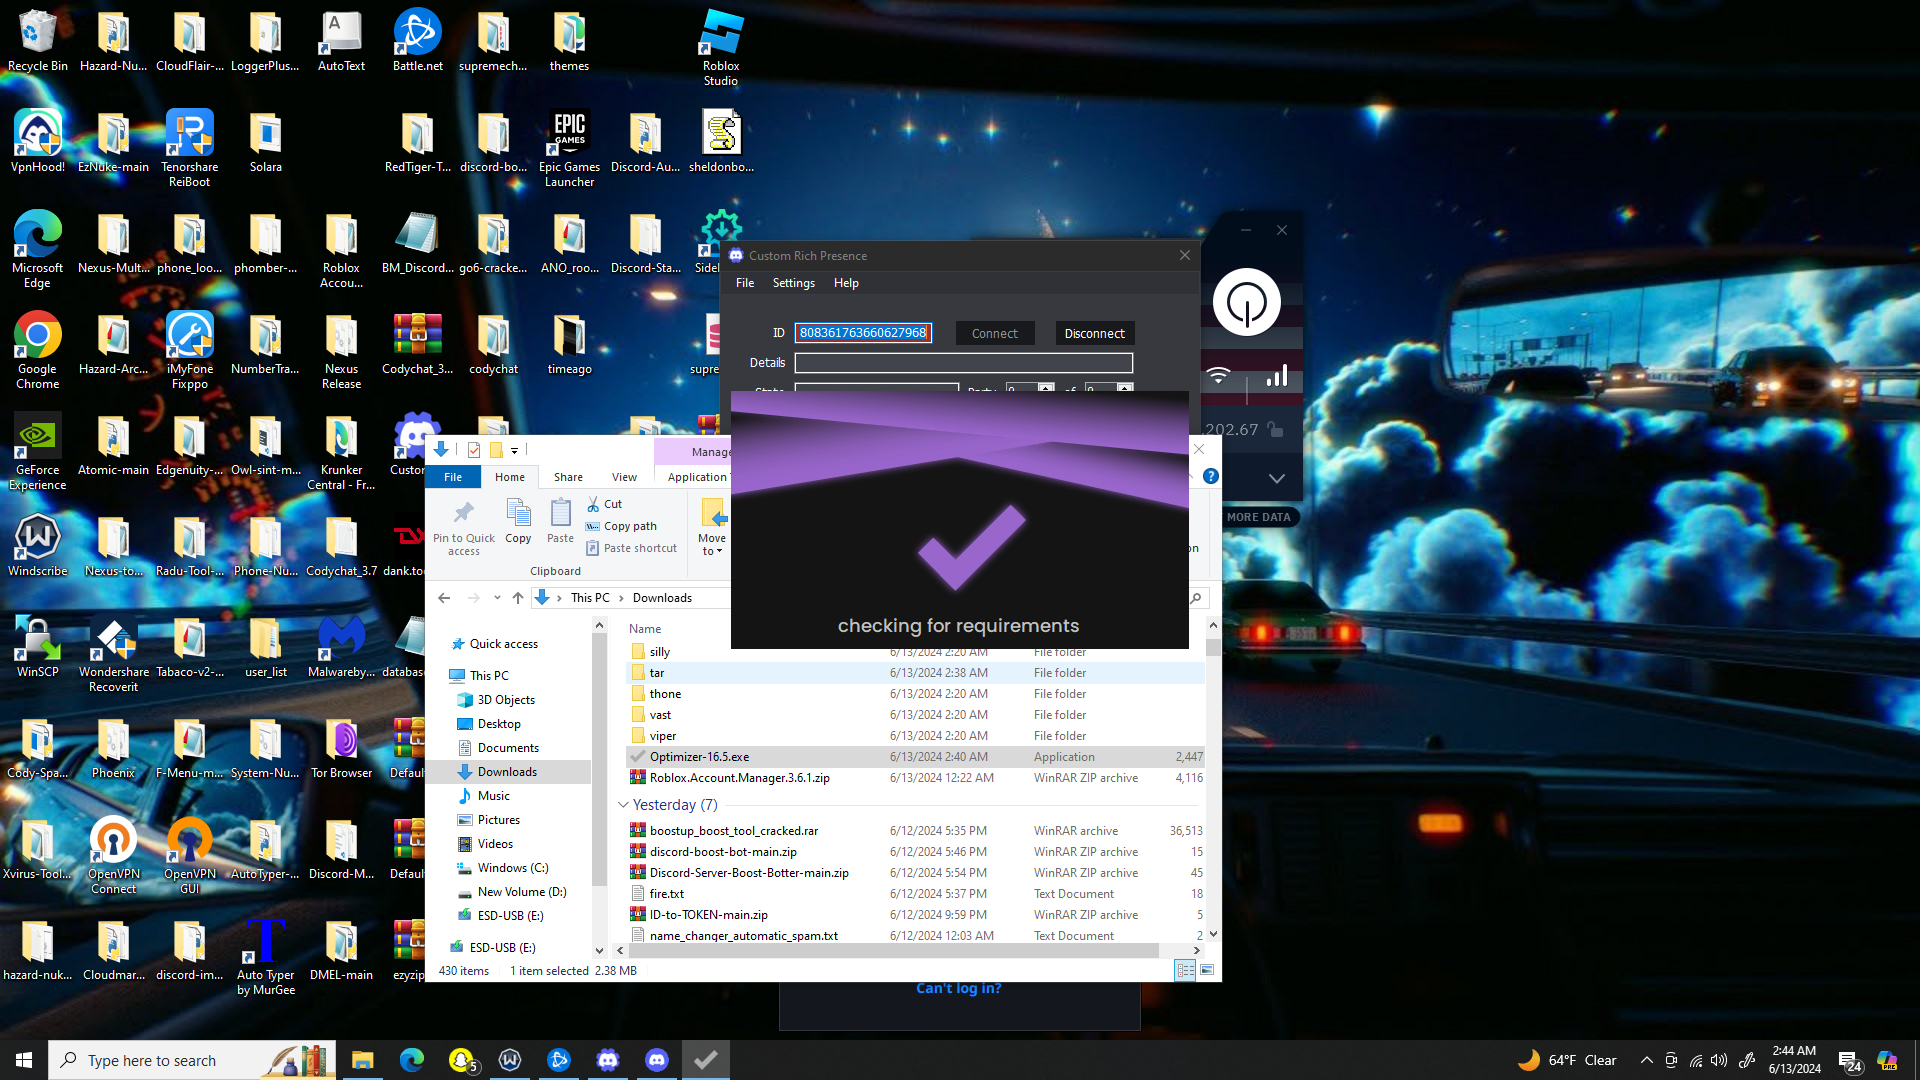The image size is (1920, 1080).
Task: Click the Connect button
Action: pos(994,333)
